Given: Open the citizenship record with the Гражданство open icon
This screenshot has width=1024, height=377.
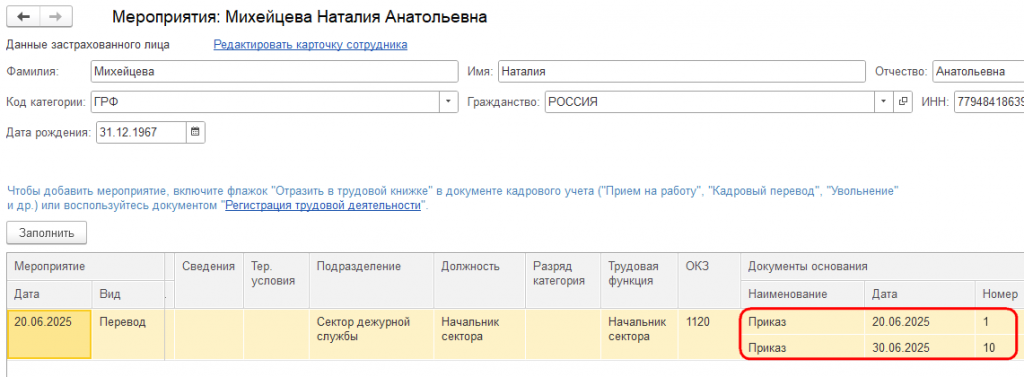Looking at the screenshot, I should [x=903, y=102].
